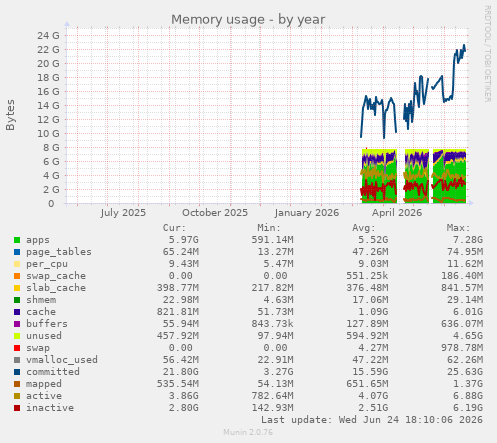Click the 'Cur:' column header
Viewport: 497px width, 443px height.
(174, 228)
